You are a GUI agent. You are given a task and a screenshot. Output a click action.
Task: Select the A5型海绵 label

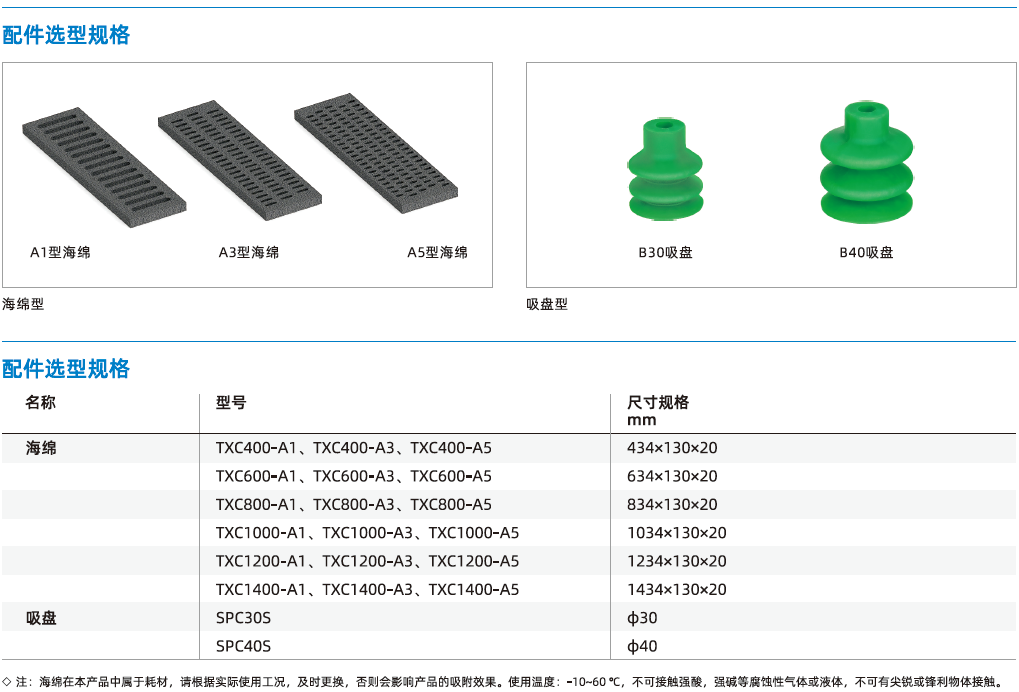point(437,252)
